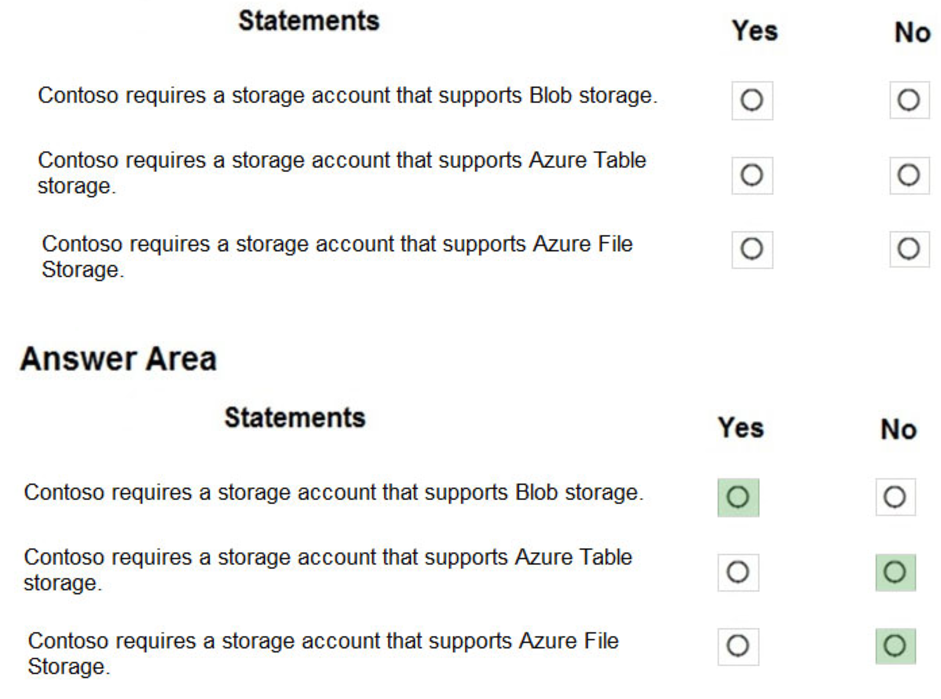Click the unselected Yes radio for Table storage answer
This screenshot has height=699, width=941.
tap(739, 572)
